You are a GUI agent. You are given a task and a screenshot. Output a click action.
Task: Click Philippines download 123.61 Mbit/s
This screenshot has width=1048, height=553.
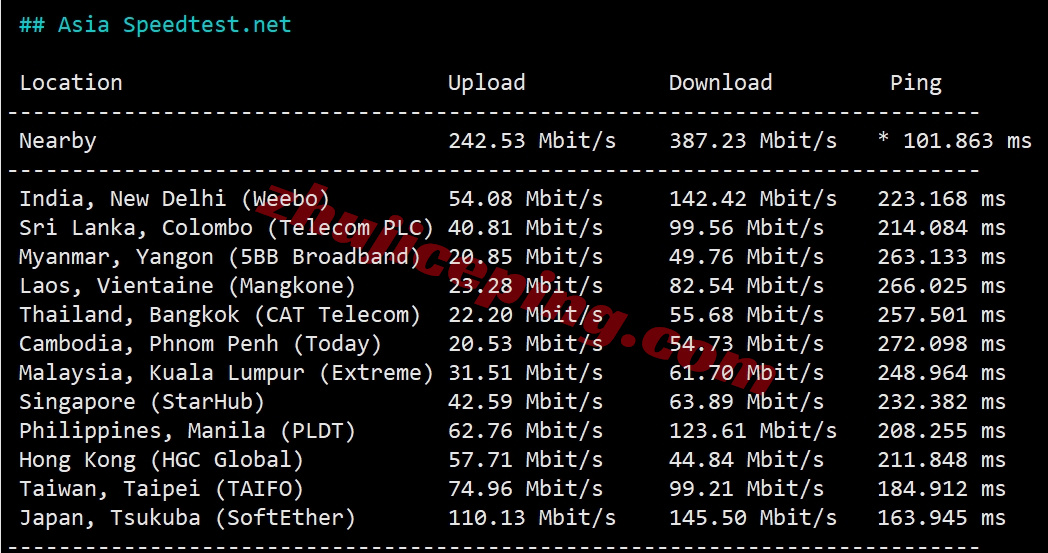pos(753,431)
